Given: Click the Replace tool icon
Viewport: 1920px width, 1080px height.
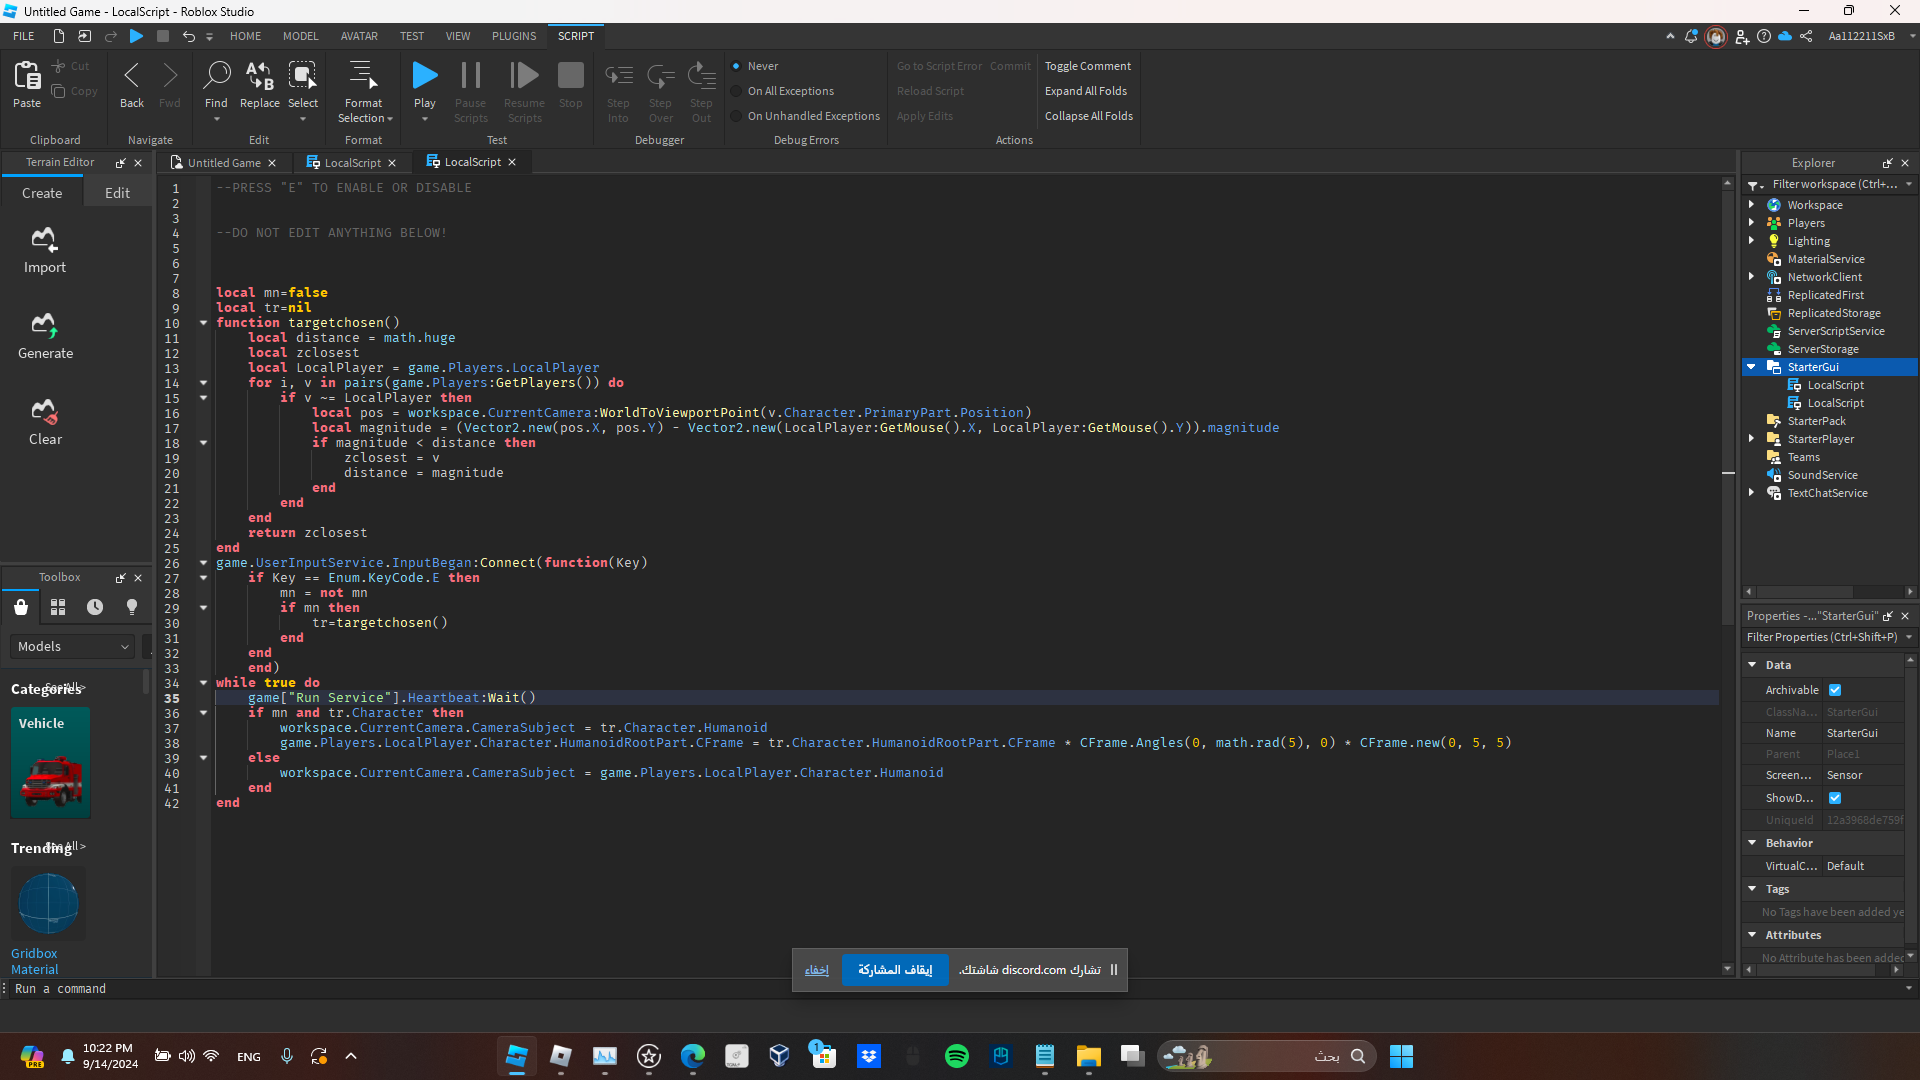Looking at the screenshot, I should point(260,76).
